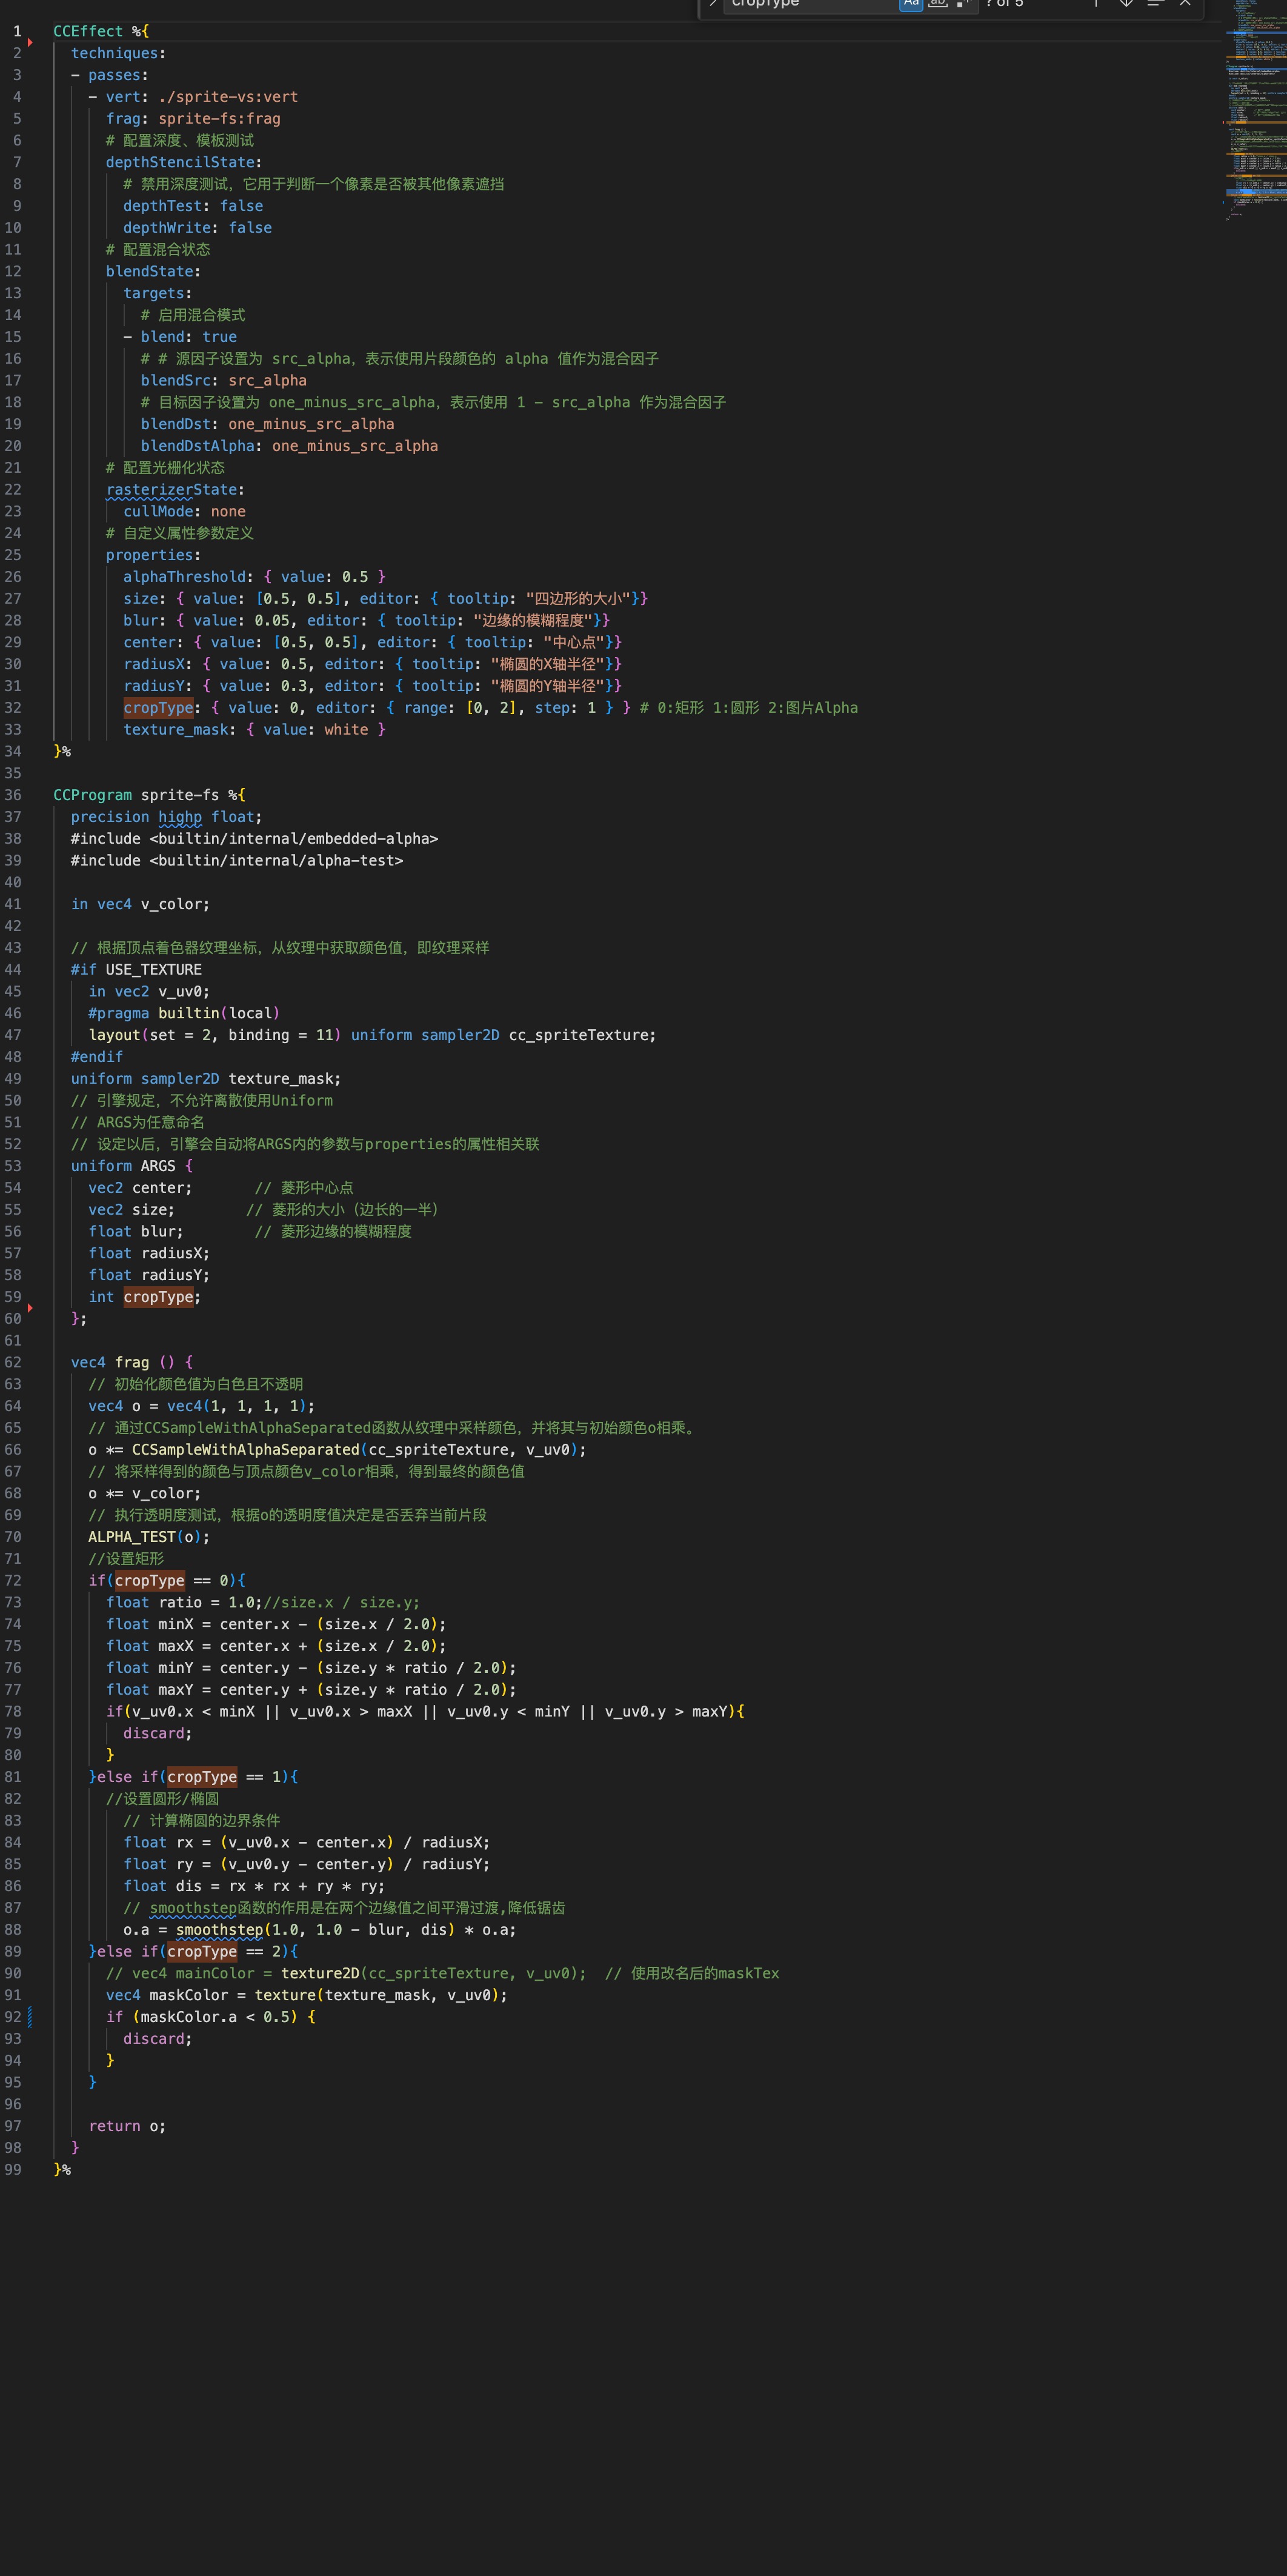Select line number 62 for frag function

13,1362
